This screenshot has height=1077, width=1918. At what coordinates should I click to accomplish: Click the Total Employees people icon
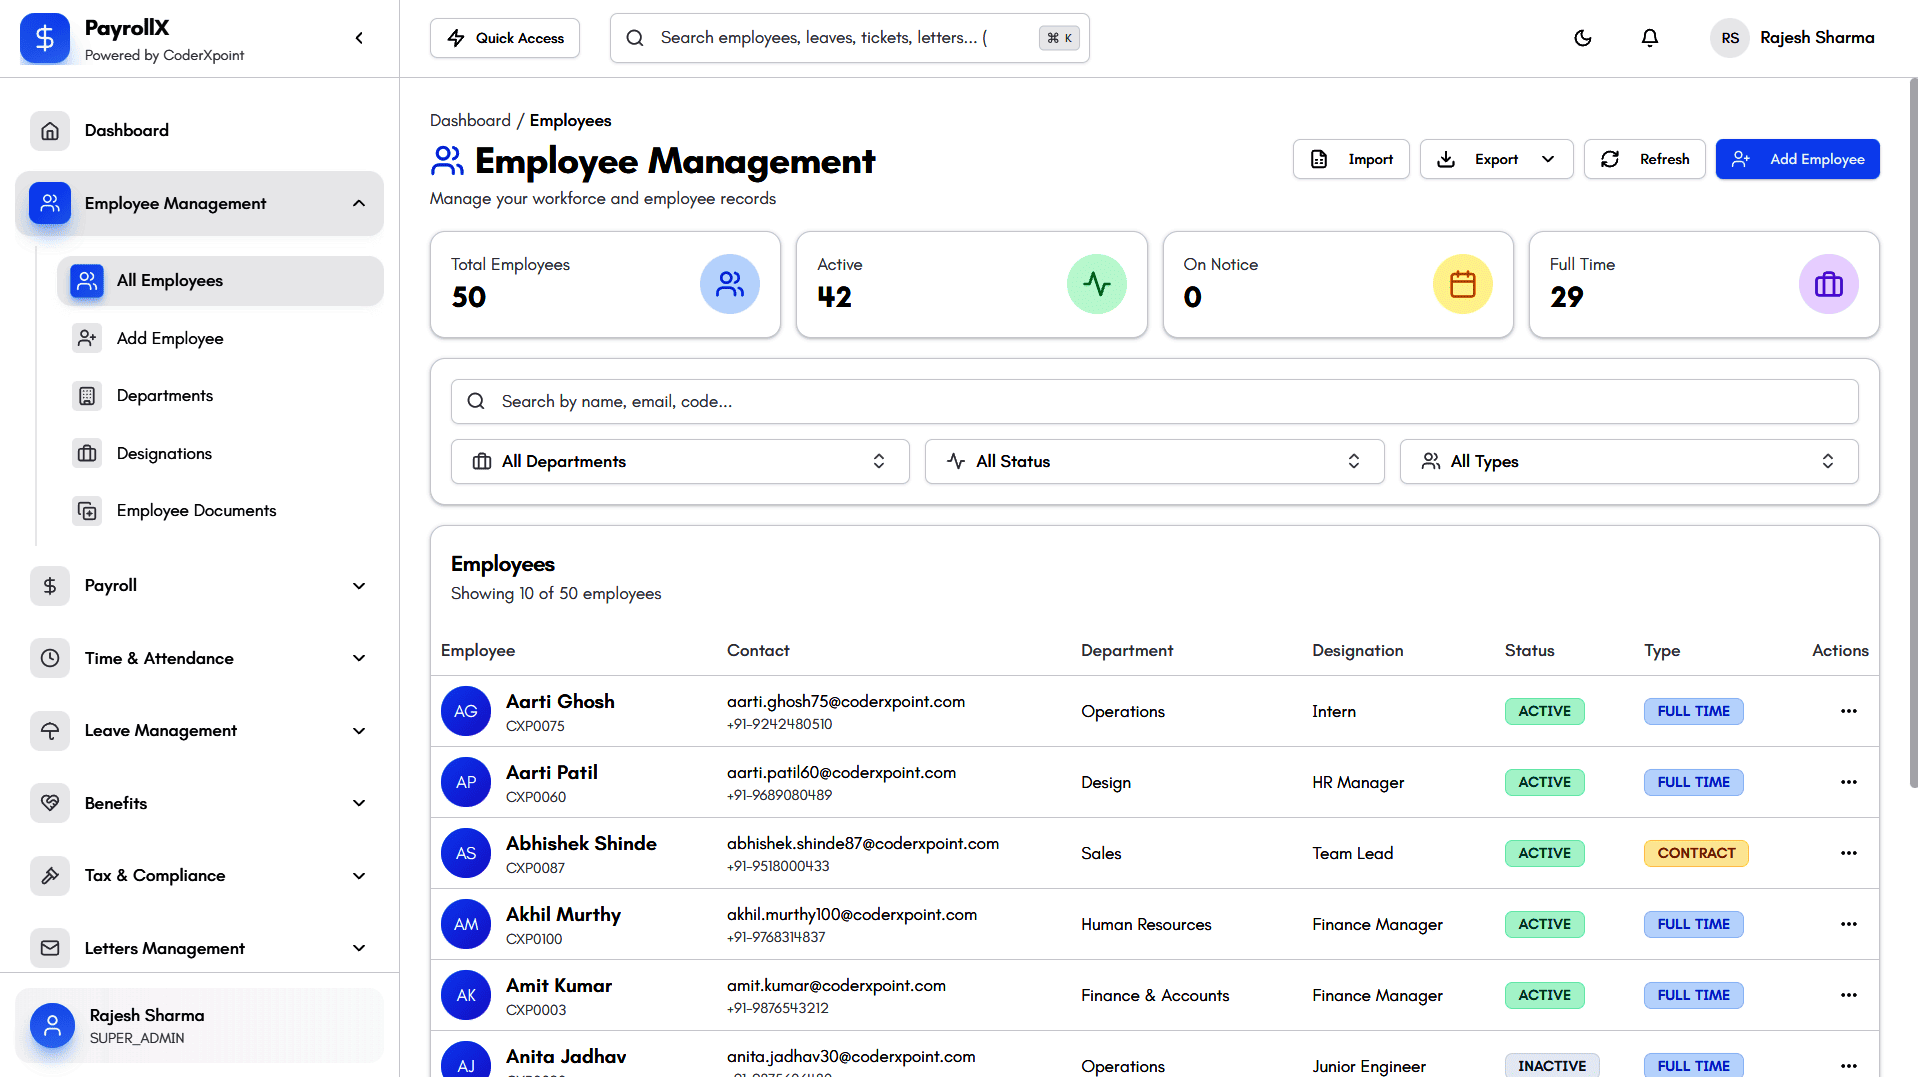coord(729,285)
